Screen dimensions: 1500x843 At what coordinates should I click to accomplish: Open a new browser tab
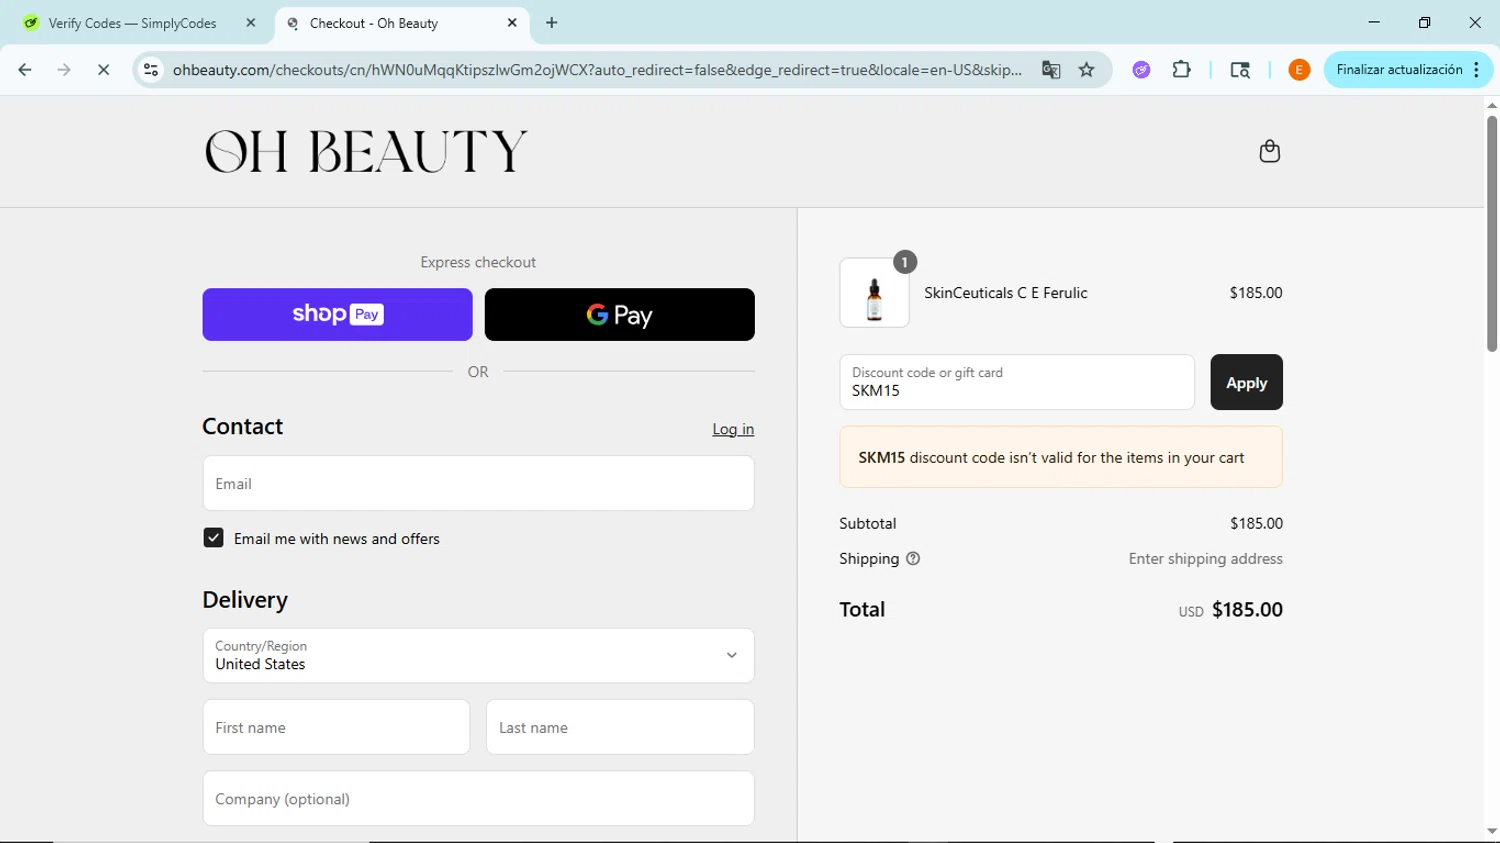click(552, 23)
